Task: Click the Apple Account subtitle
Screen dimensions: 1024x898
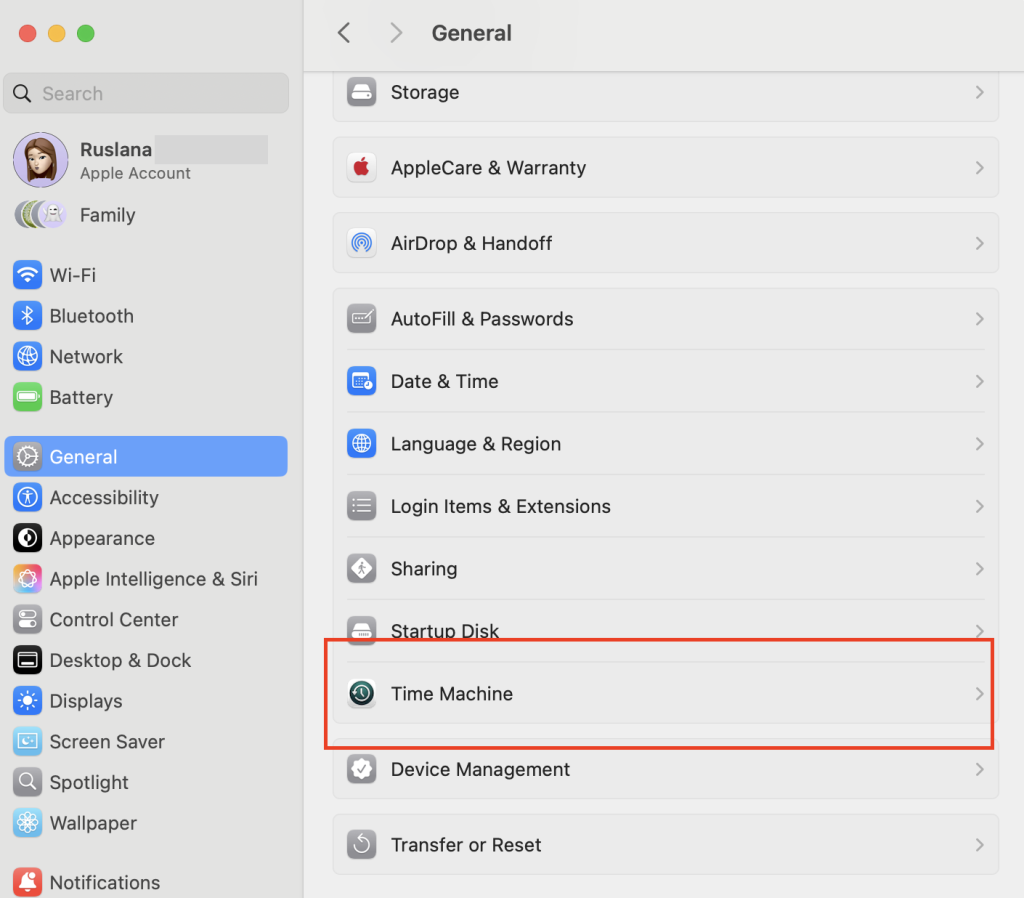Action: click(135, 173)
